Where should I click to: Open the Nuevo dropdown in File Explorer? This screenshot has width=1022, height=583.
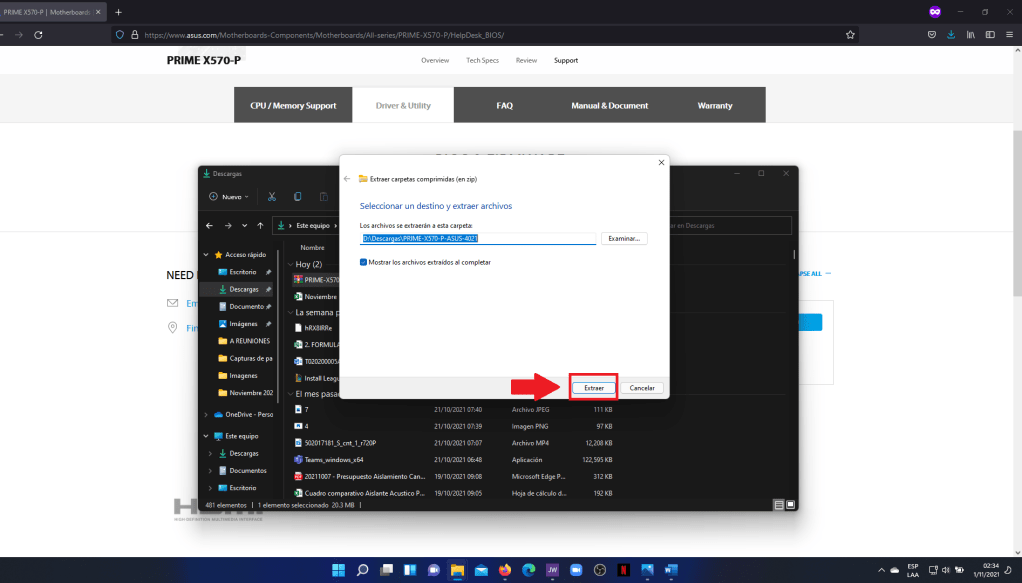(x=228, y=197)
